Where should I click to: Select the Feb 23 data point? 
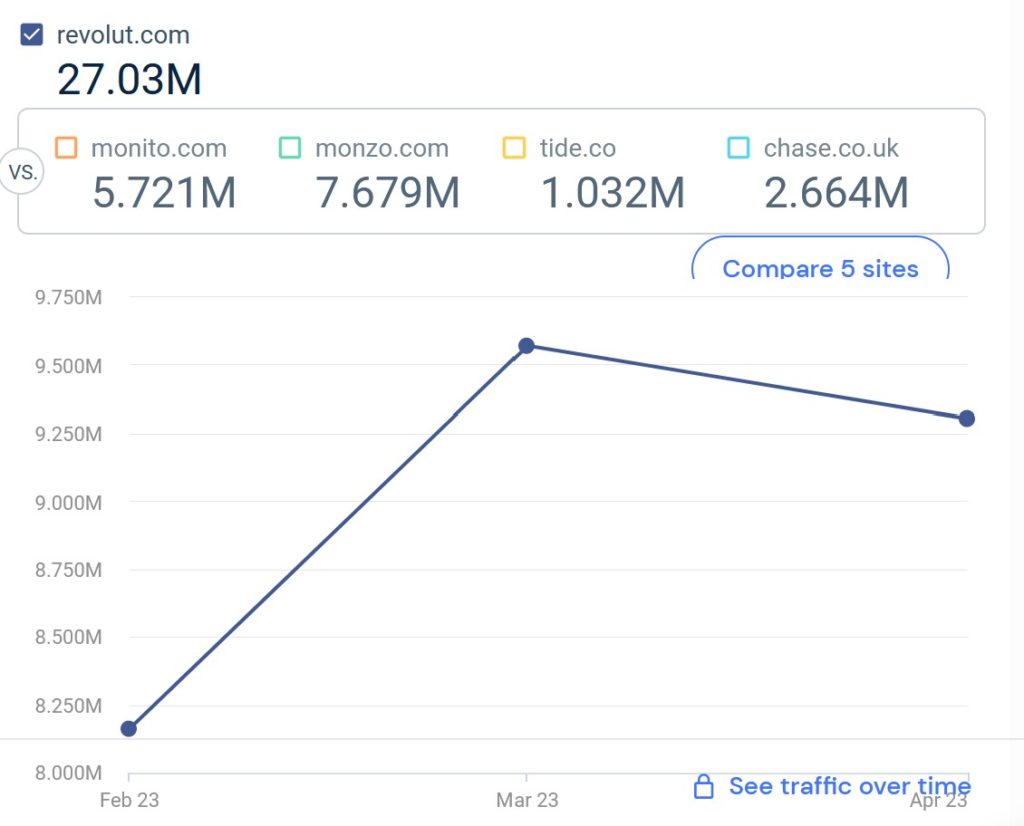click(129, 729)
